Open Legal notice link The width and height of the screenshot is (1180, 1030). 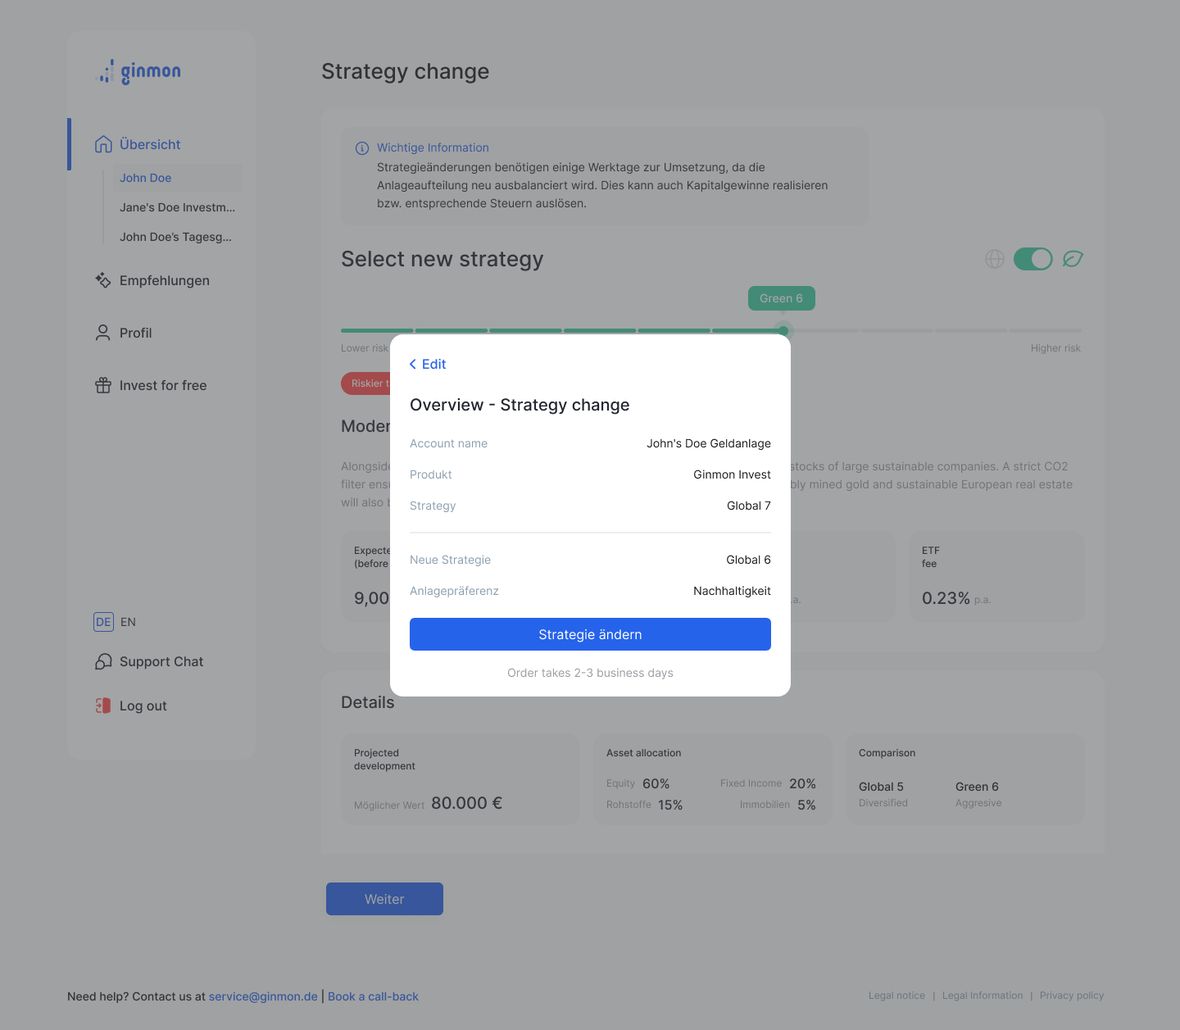click(x=896, y=995)
